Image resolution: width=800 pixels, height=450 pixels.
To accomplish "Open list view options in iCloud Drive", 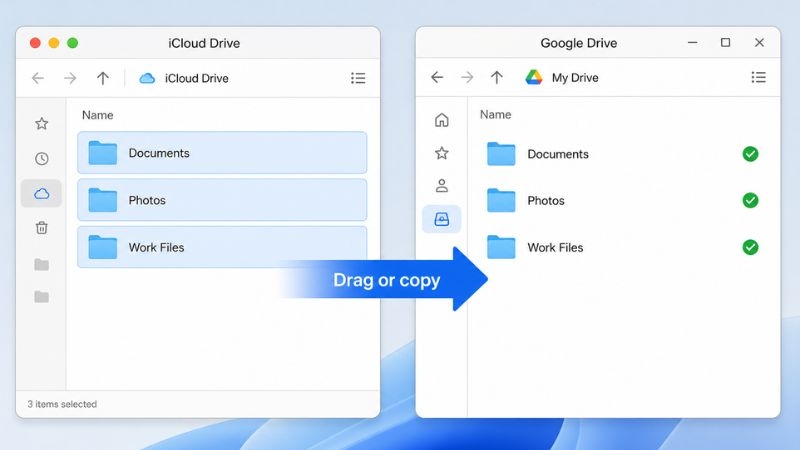I will tap(358, 78).
